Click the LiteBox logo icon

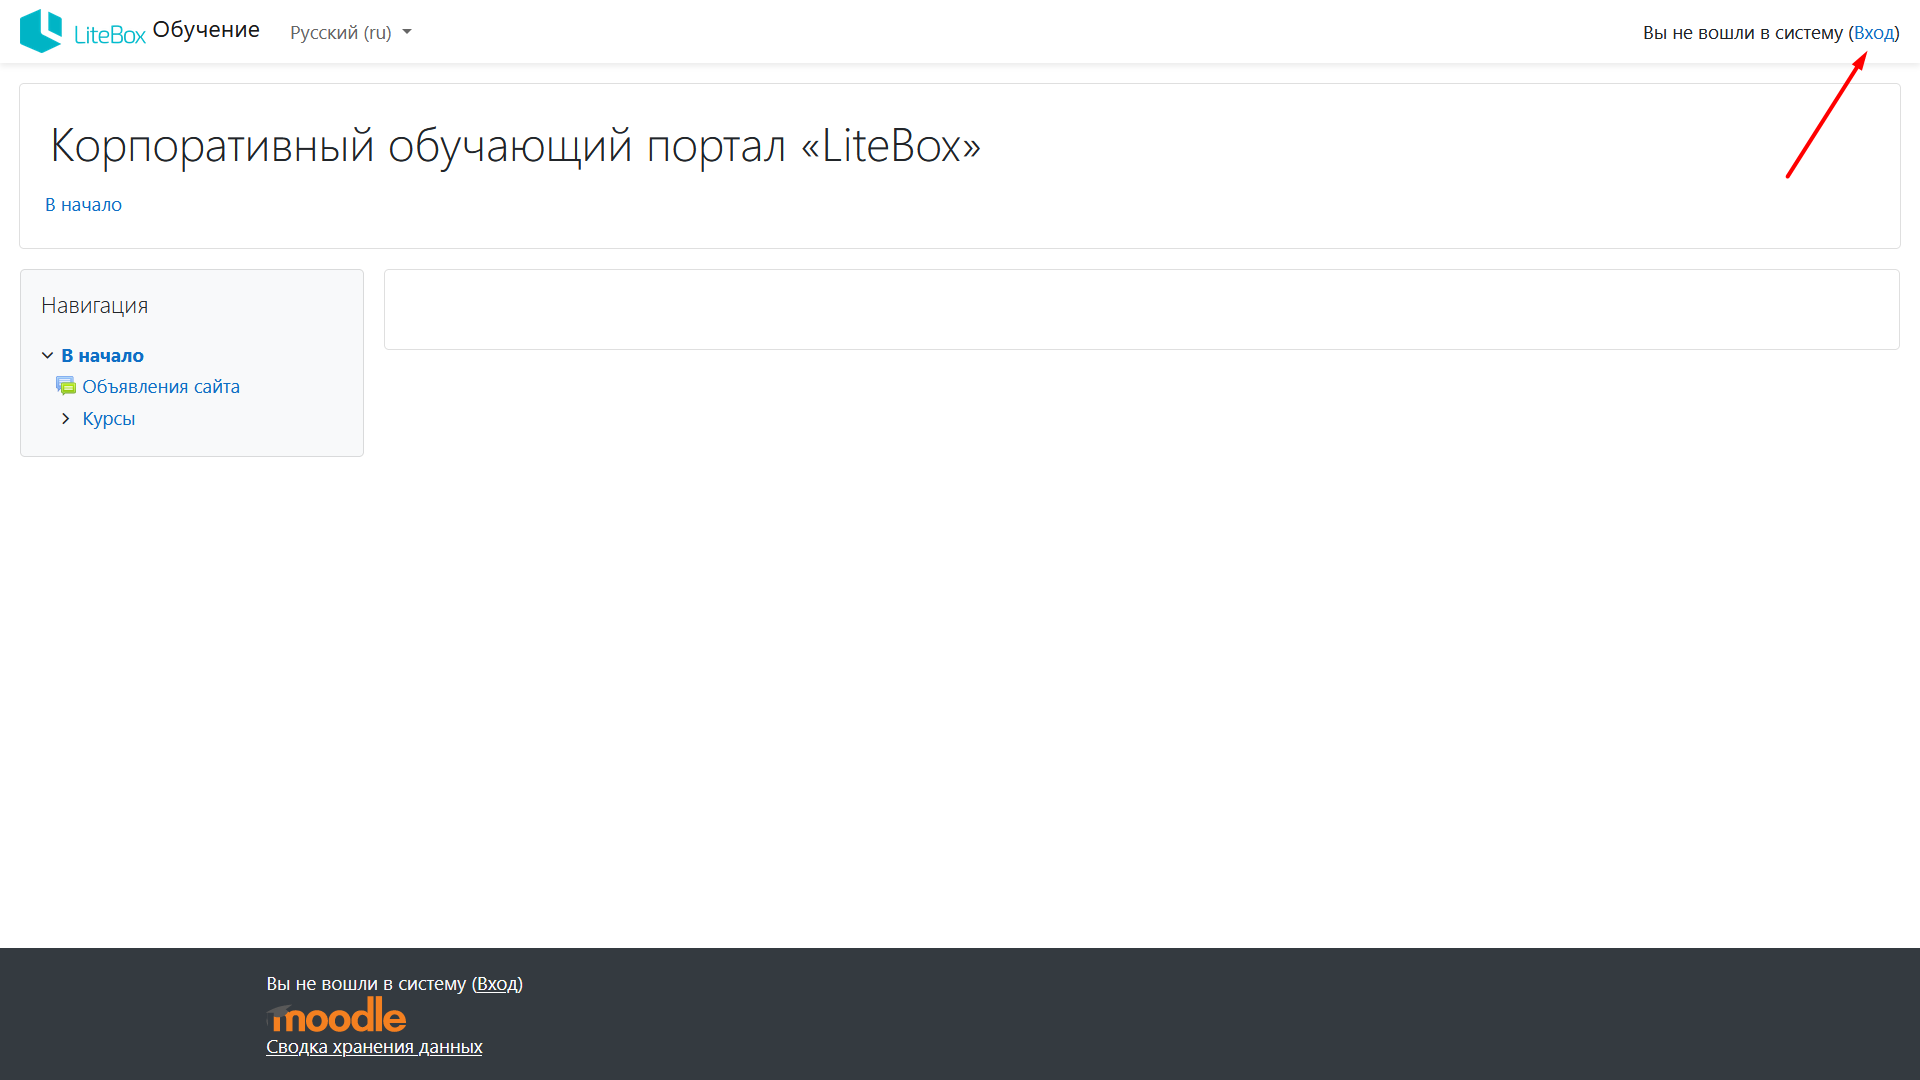[x=41, y=31]
